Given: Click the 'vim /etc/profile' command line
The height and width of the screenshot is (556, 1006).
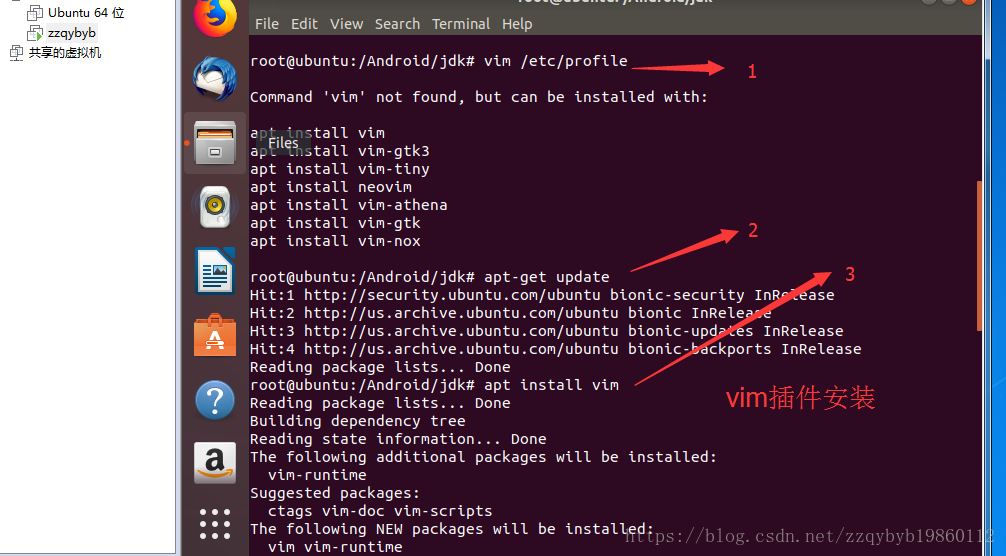Looking at the screenshot, I should click(439, 61).
